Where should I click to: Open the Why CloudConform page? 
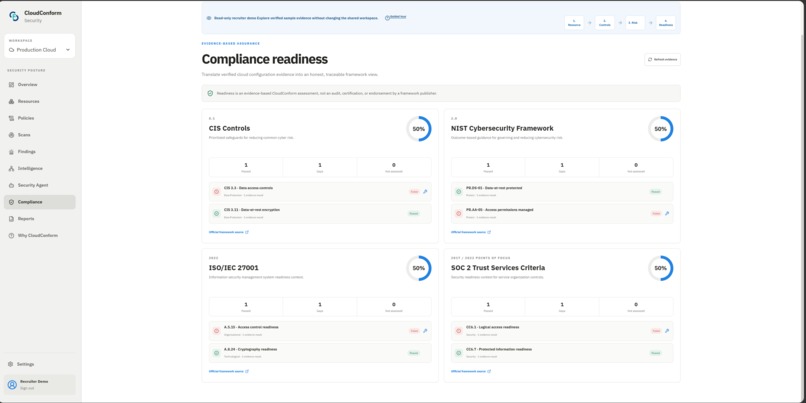click(39, 235)
